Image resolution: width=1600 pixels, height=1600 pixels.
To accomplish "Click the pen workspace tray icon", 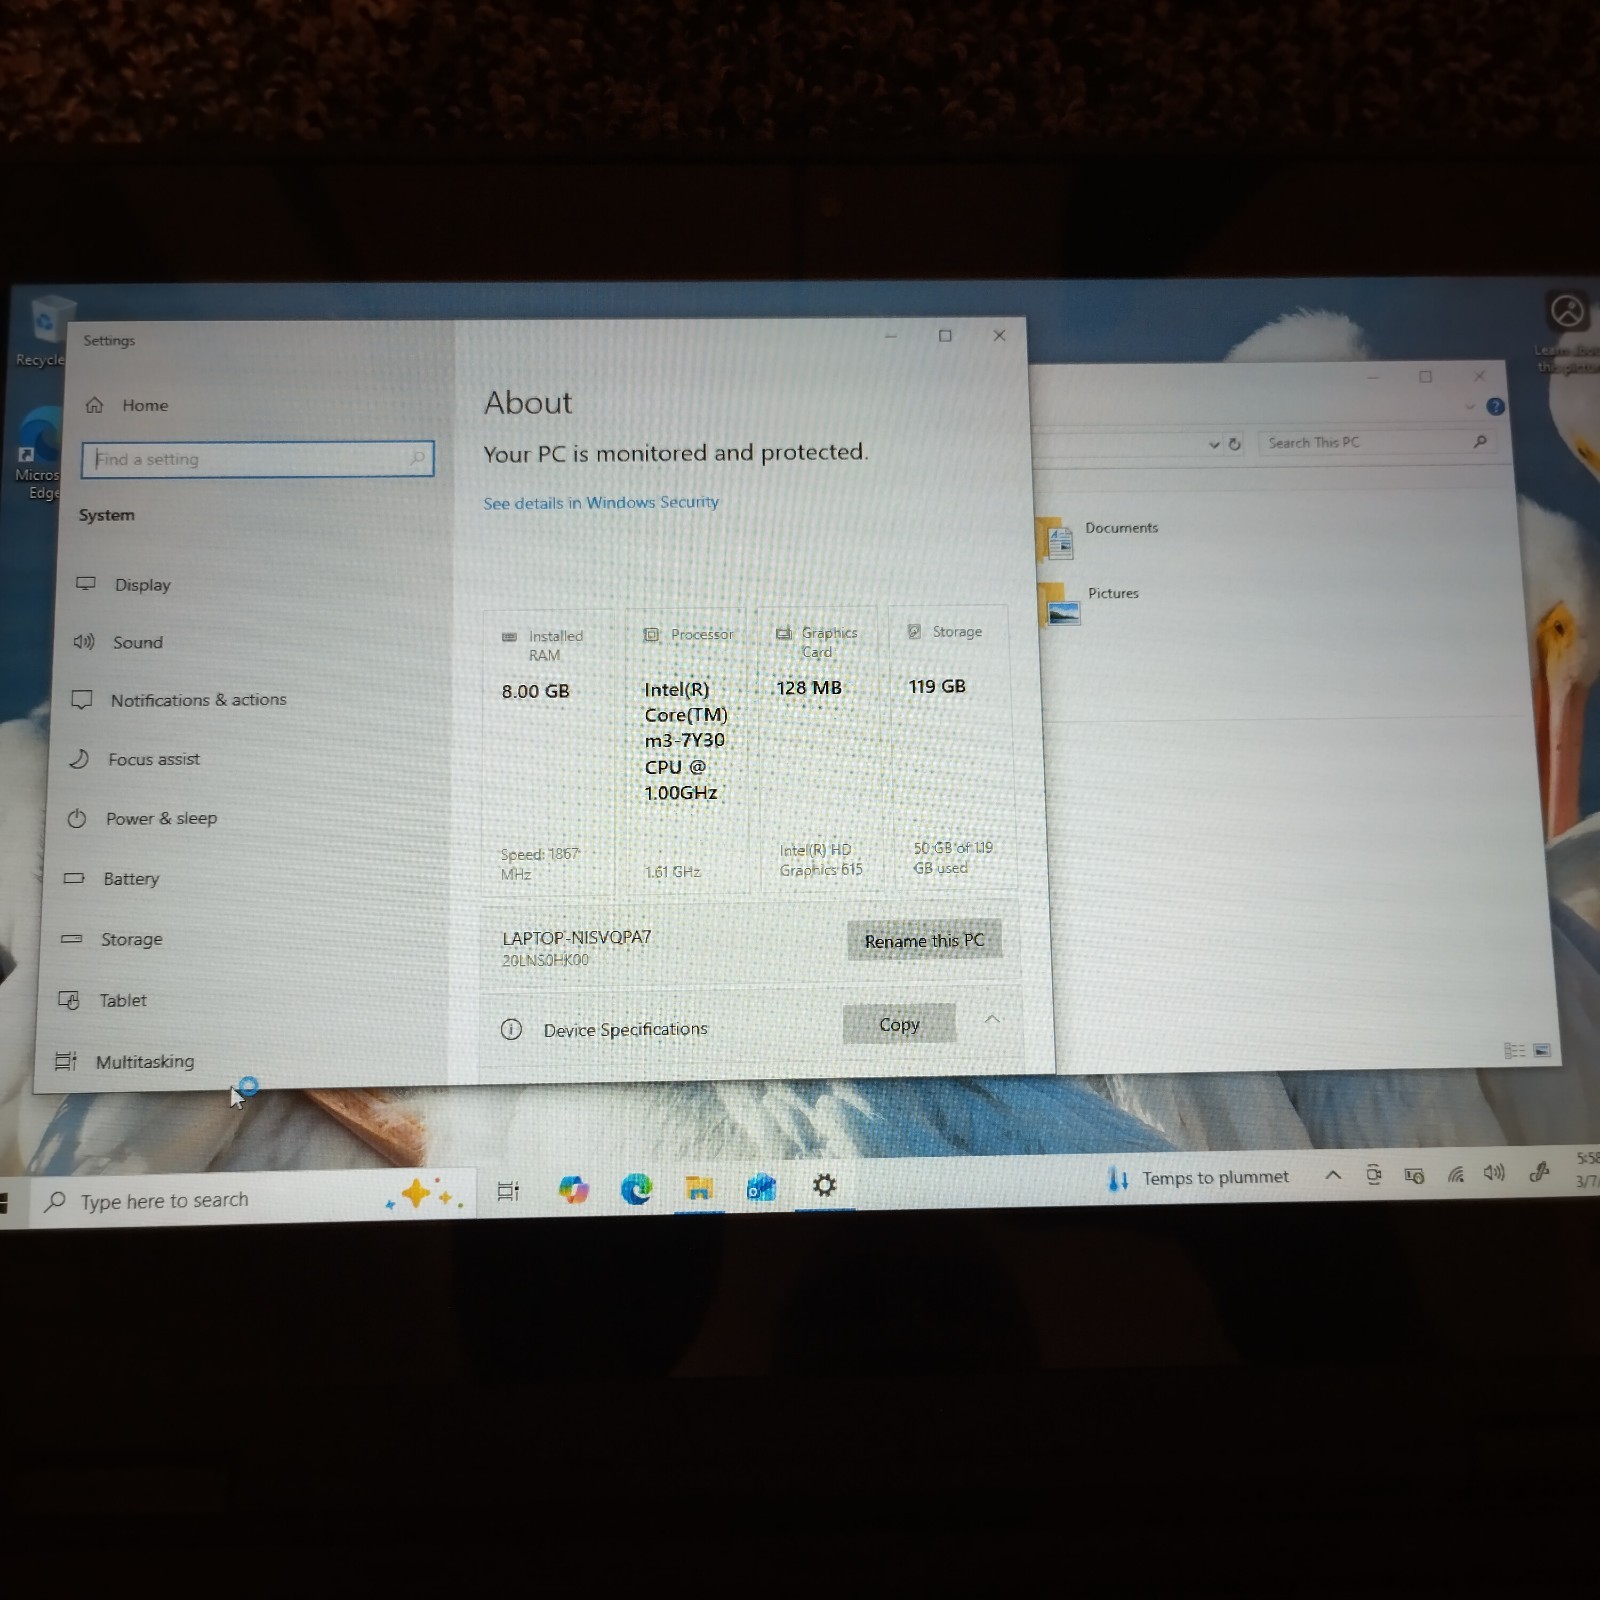I will (1539, 1171).
